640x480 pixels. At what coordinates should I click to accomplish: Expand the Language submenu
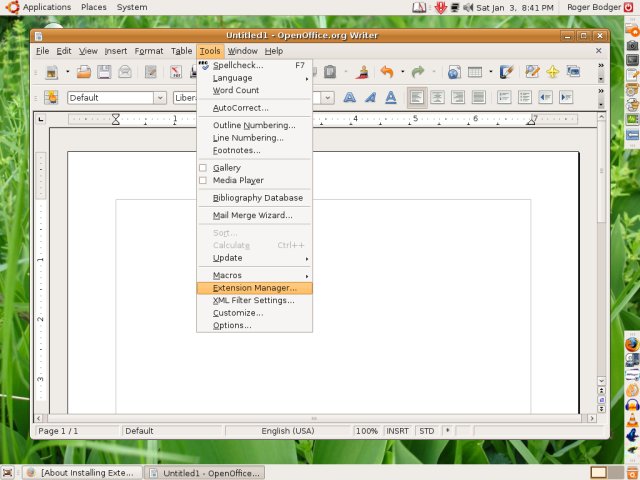click(x=254, y=78)
